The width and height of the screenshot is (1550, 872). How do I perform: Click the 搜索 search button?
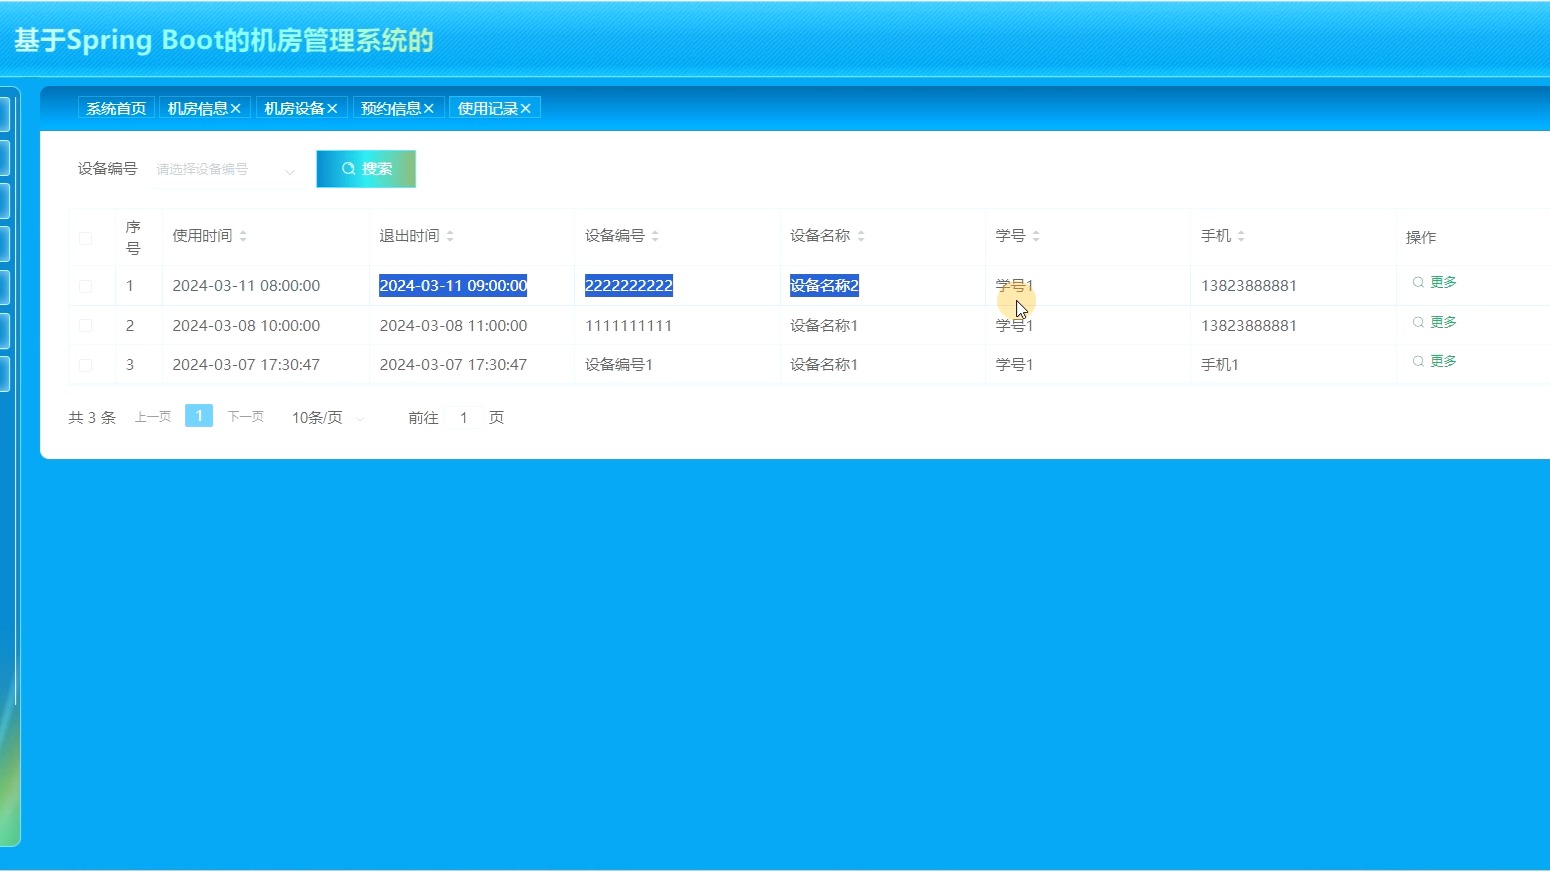366,169
